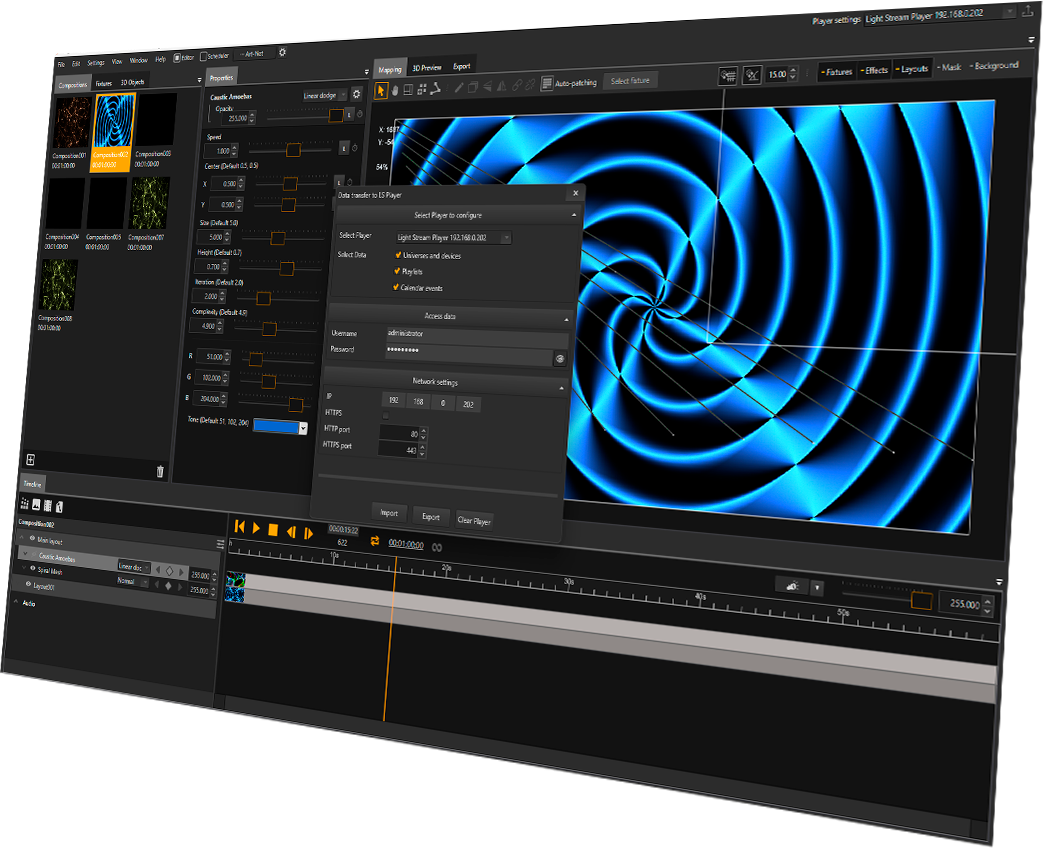Hide Main layout with its eye icon
This screenshot has height=848, width=1043.
(x=32, y=539)
